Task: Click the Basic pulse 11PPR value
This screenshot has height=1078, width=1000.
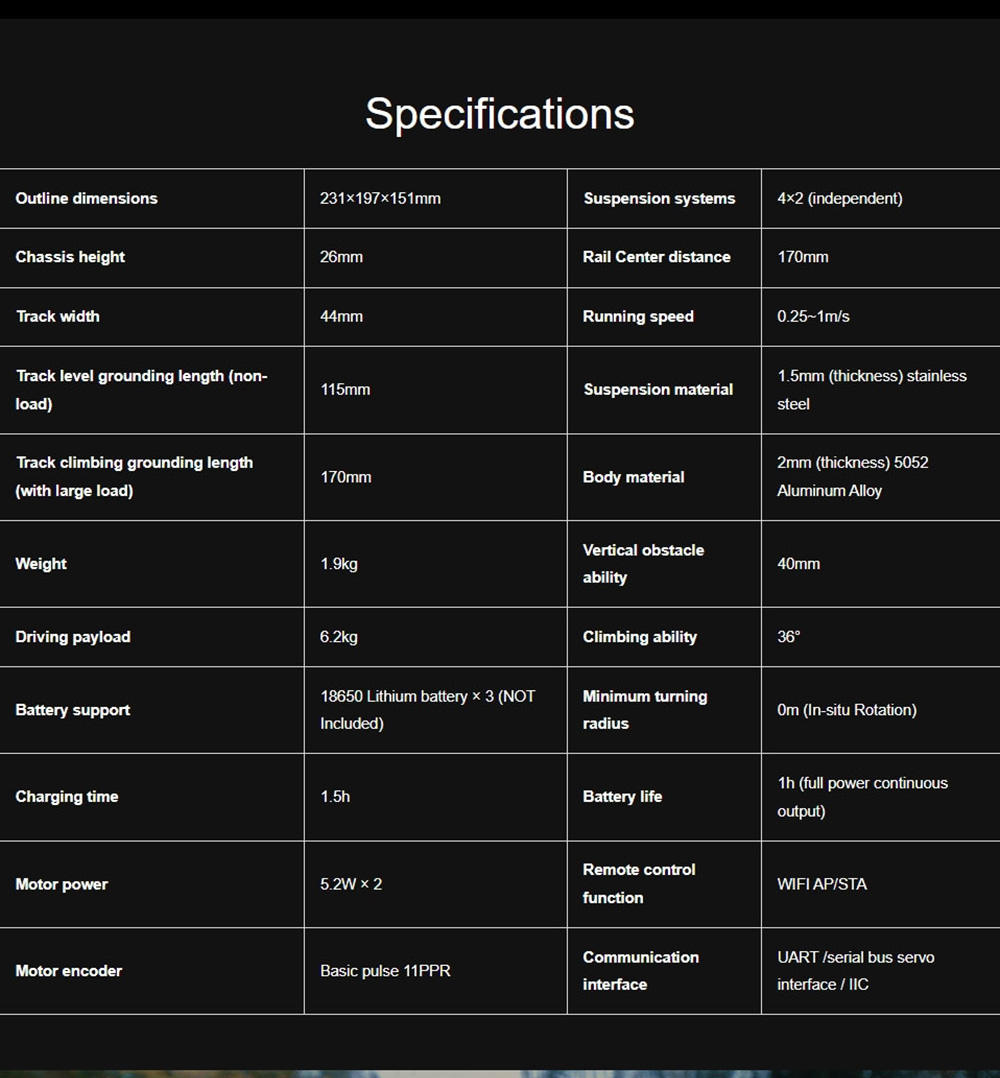Action: 385,971
